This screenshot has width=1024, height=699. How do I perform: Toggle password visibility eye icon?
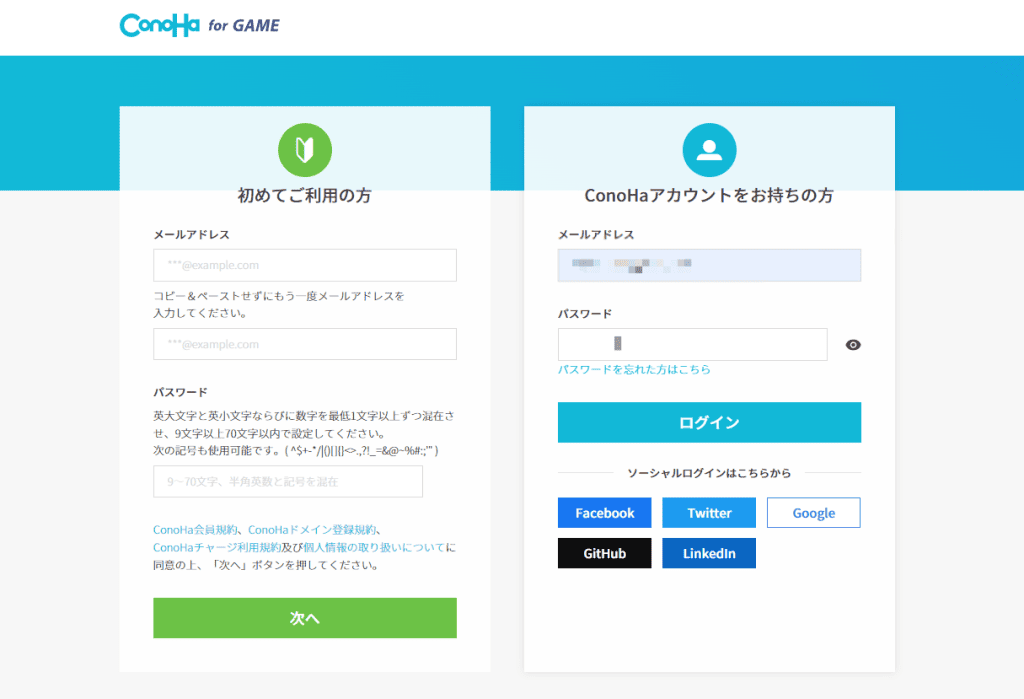click(853, 345)
